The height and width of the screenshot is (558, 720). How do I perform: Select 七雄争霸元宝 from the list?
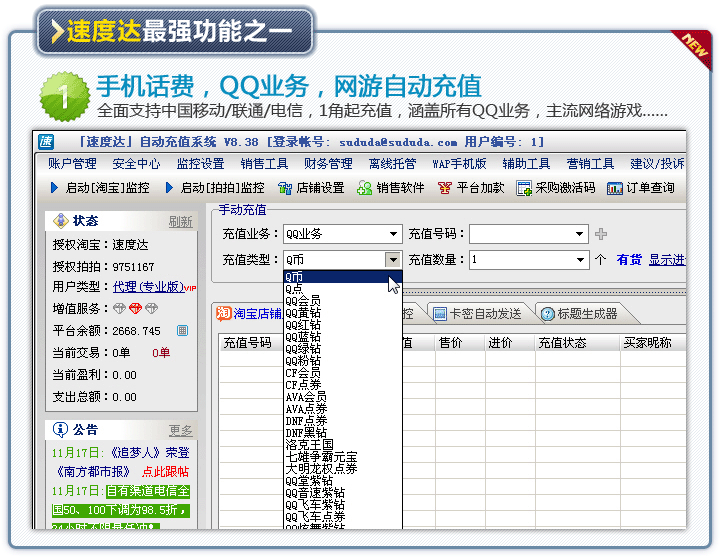click(x=343, y=457)
